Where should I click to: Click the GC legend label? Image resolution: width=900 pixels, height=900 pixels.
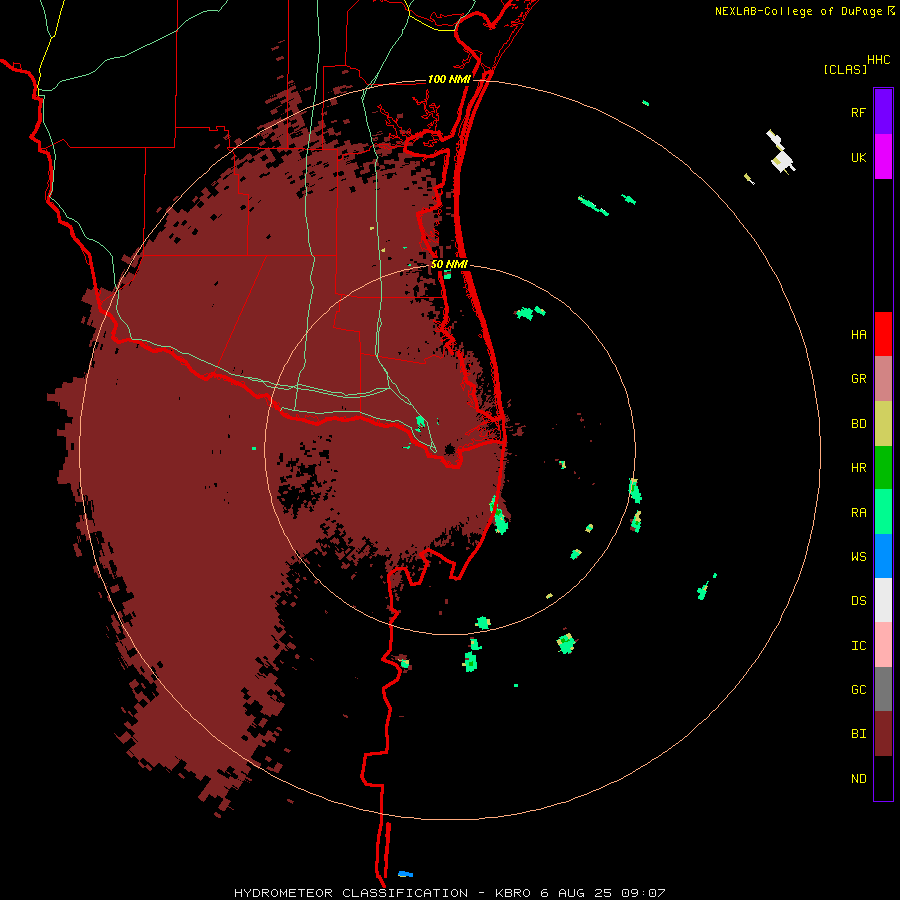858,690
